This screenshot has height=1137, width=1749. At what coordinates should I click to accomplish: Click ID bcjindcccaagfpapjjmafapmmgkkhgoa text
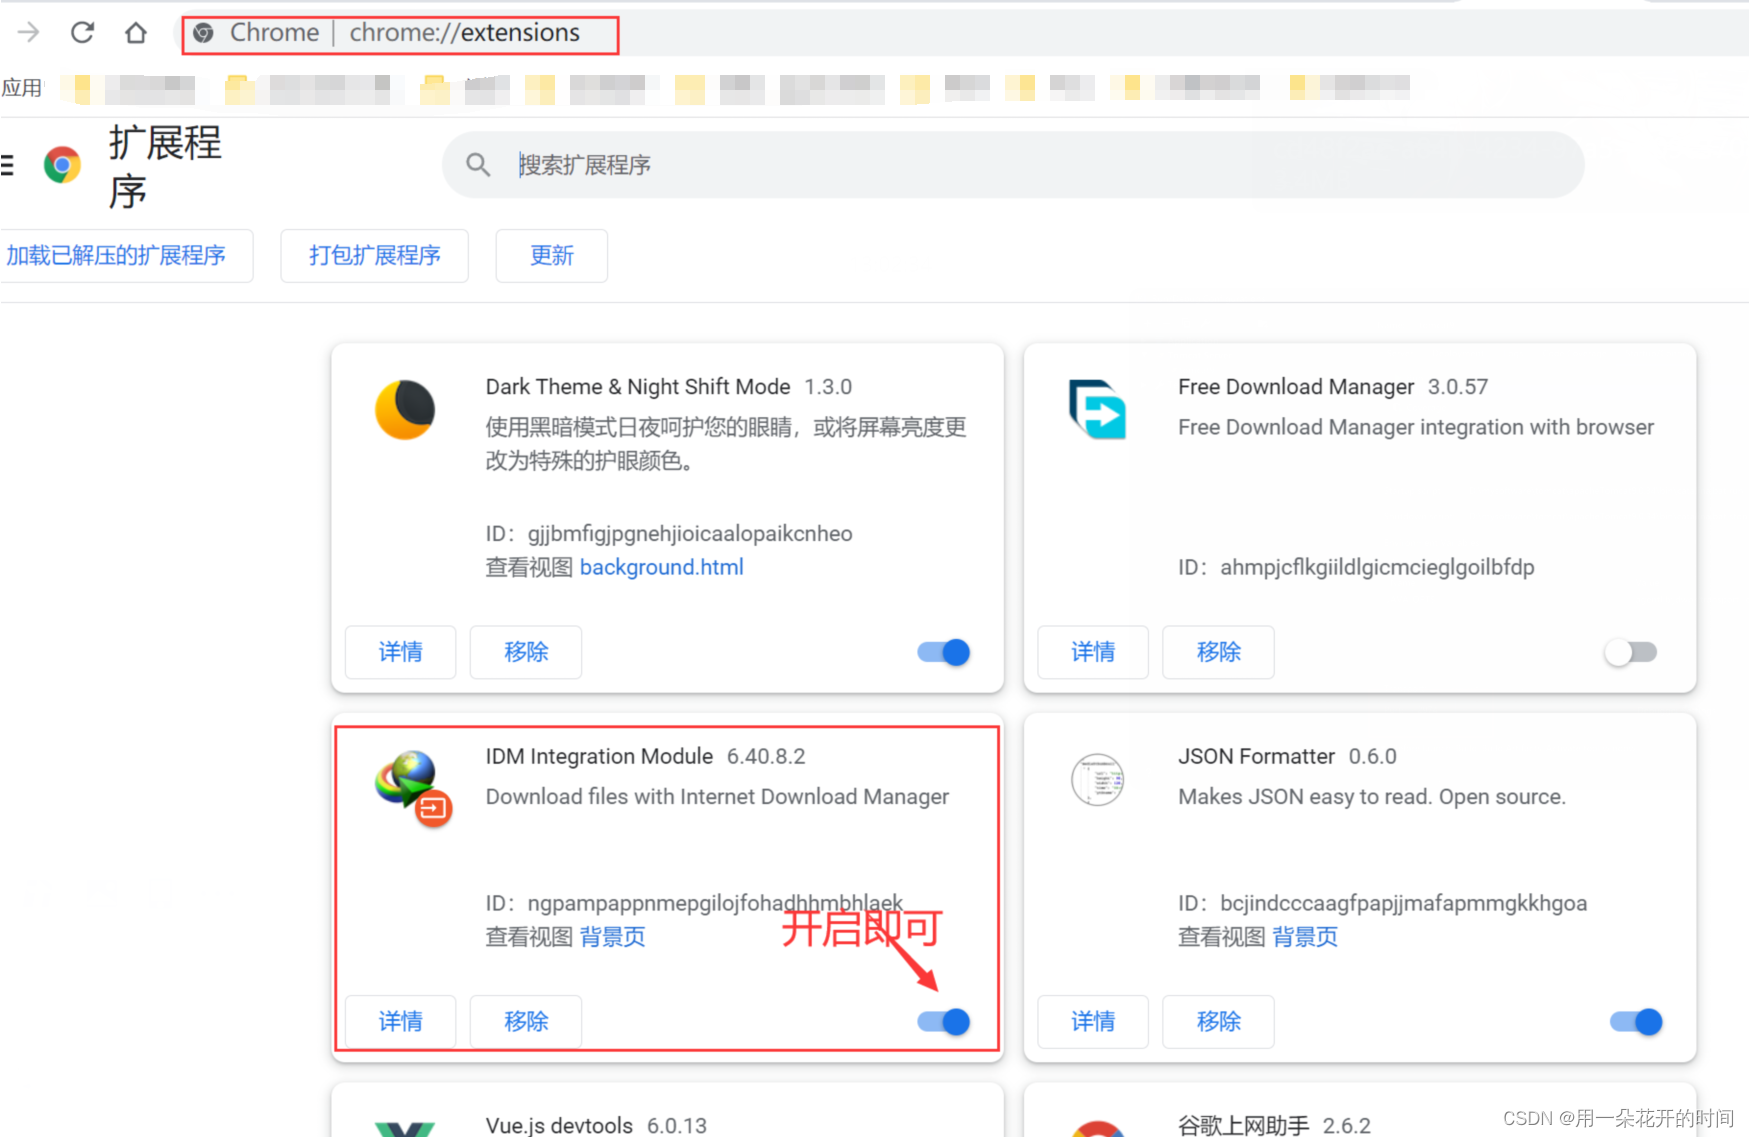[x=1382, y=903]
